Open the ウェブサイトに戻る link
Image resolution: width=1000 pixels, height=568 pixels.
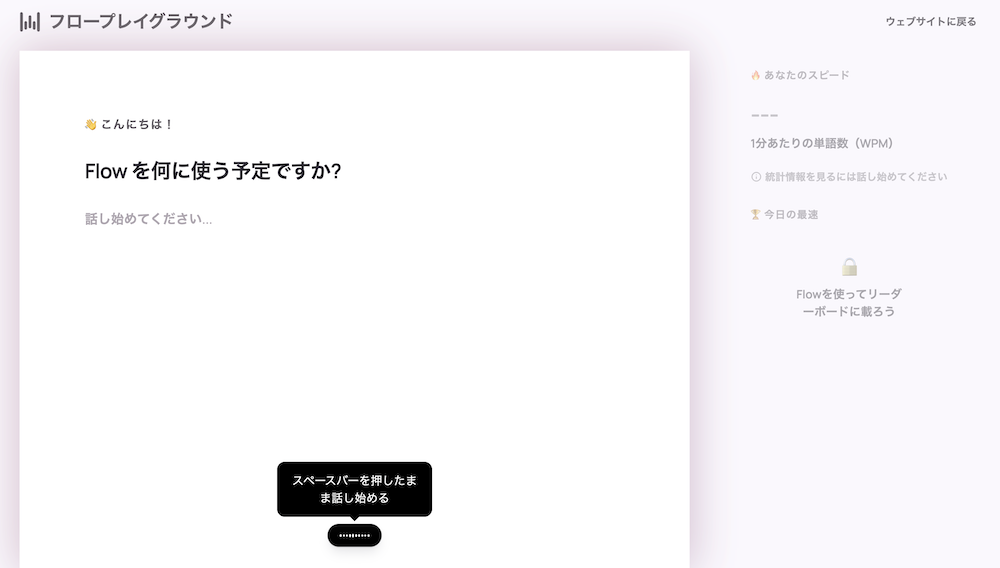pos(930,22)
